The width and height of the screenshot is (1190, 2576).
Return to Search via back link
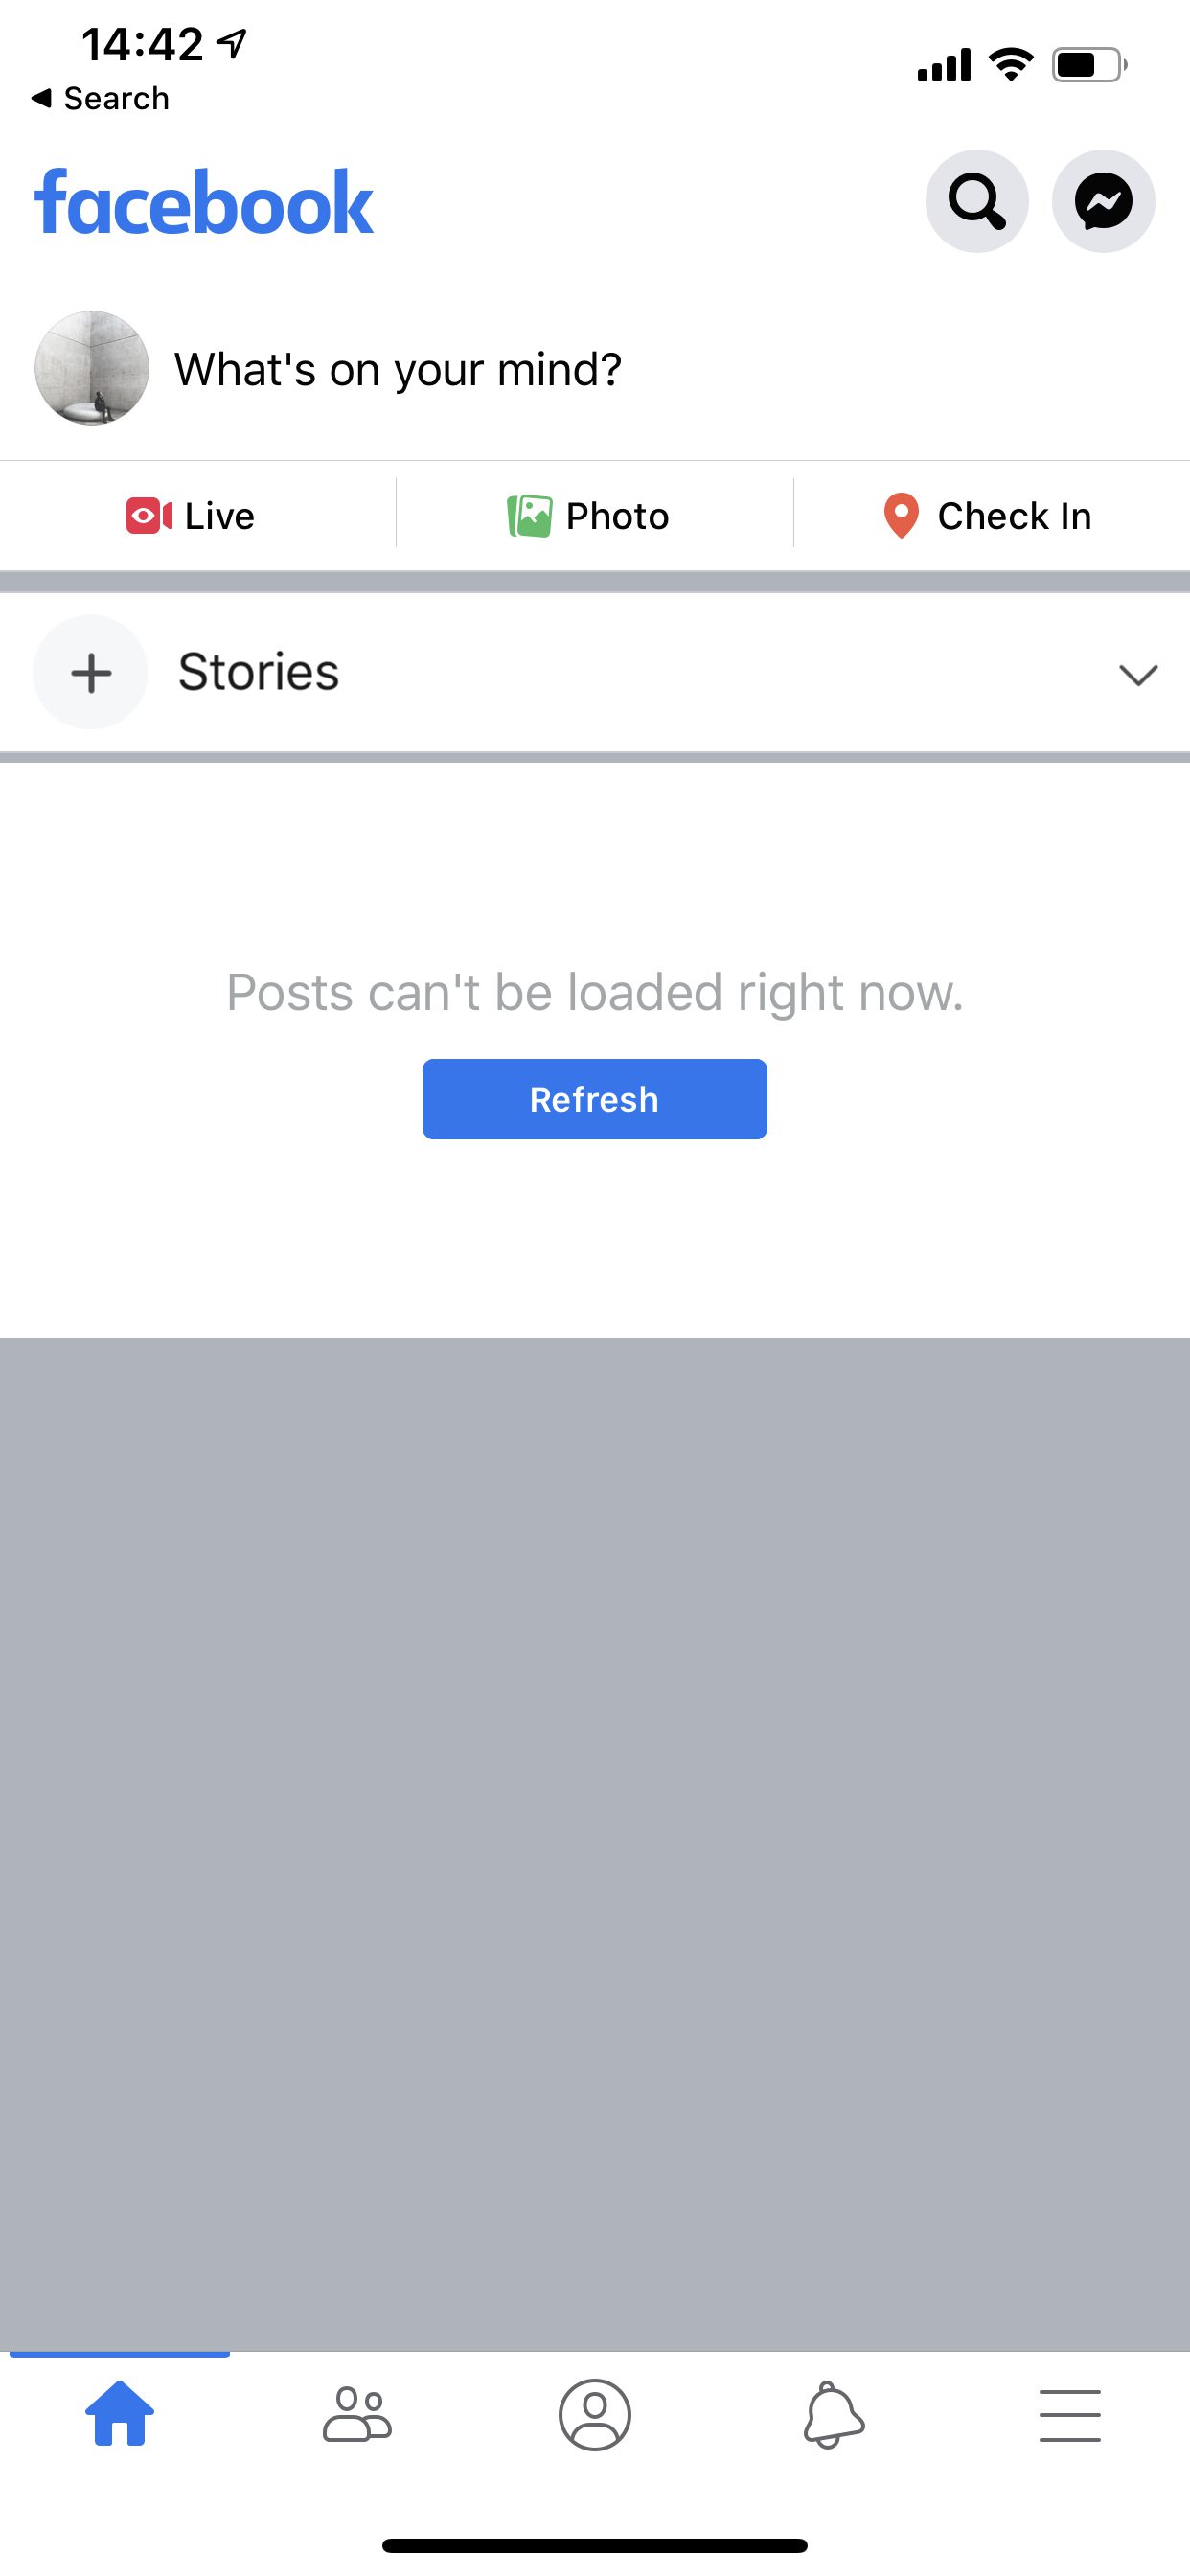click(100, 98)
